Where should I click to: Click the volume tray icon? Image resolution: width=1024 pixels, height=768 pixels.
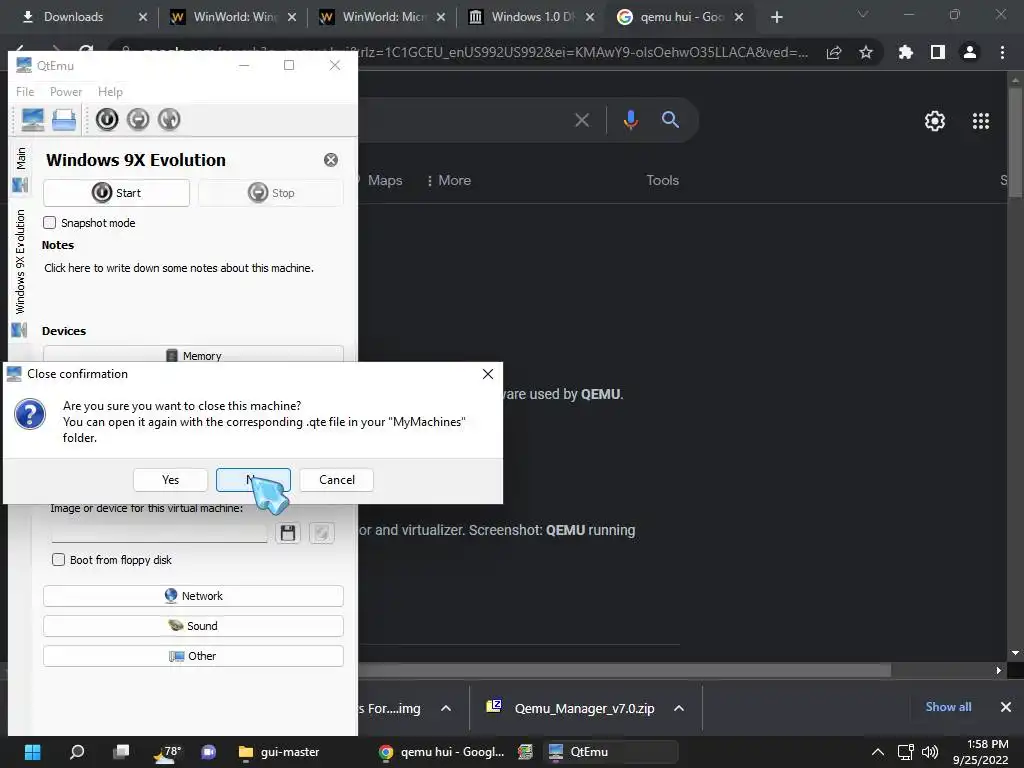(x=930, y=752)
